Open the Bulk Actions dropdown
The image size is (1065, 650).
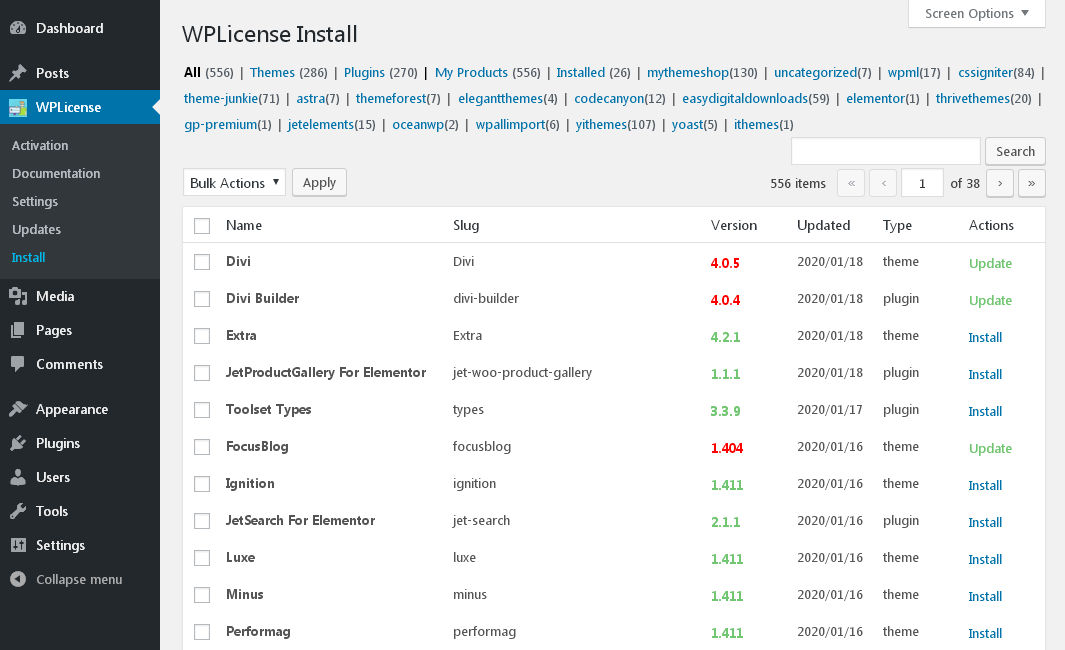[234, 183]
